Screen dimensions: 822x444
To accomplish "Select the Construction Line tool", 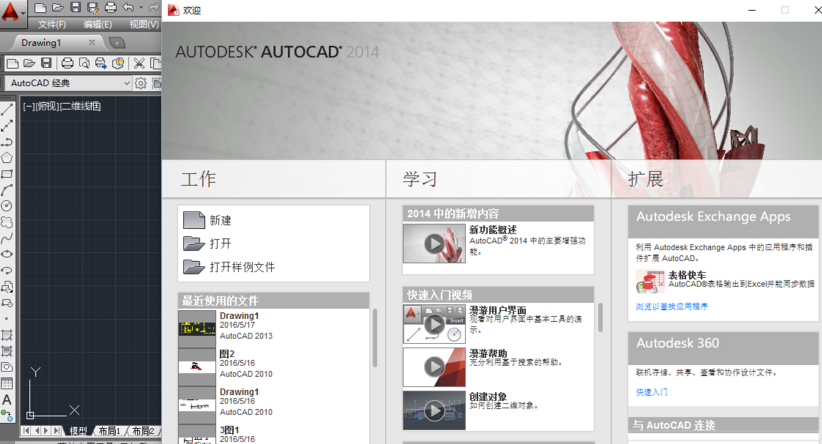I will point(7,126).
